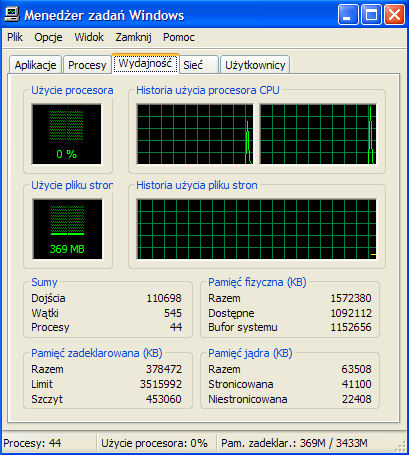This screenshot has width=409, height=455.
Task: Click the page file gauge showing 369 MB
Action: pos(67,229)
